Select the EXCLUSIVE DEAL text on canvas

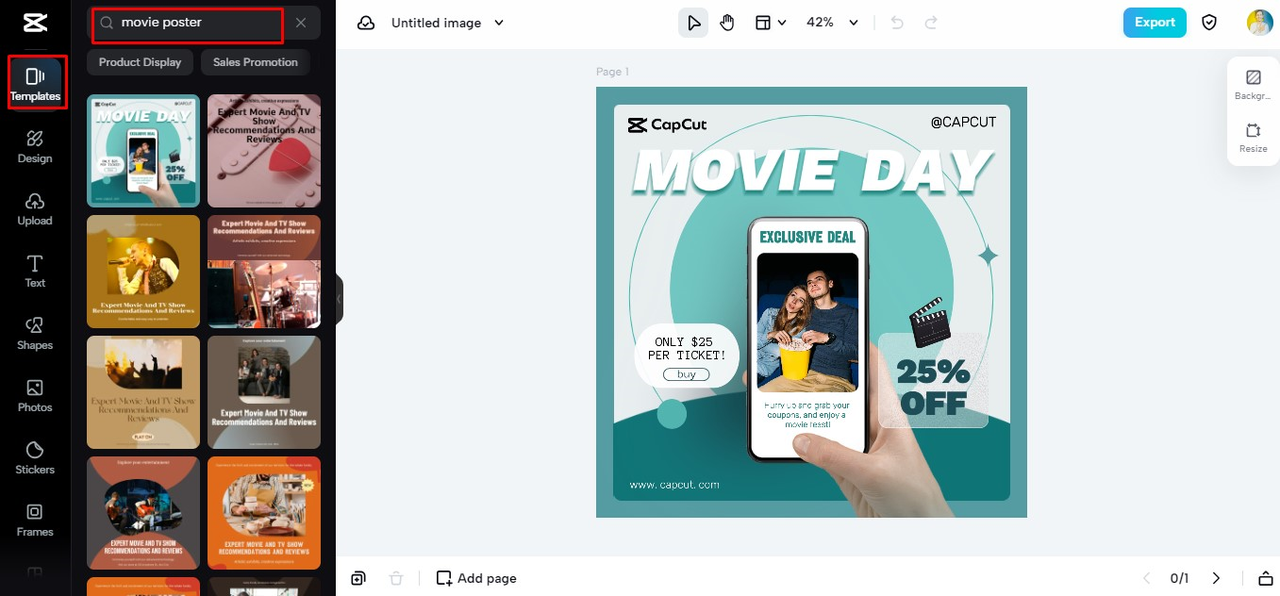click(808, 237)
